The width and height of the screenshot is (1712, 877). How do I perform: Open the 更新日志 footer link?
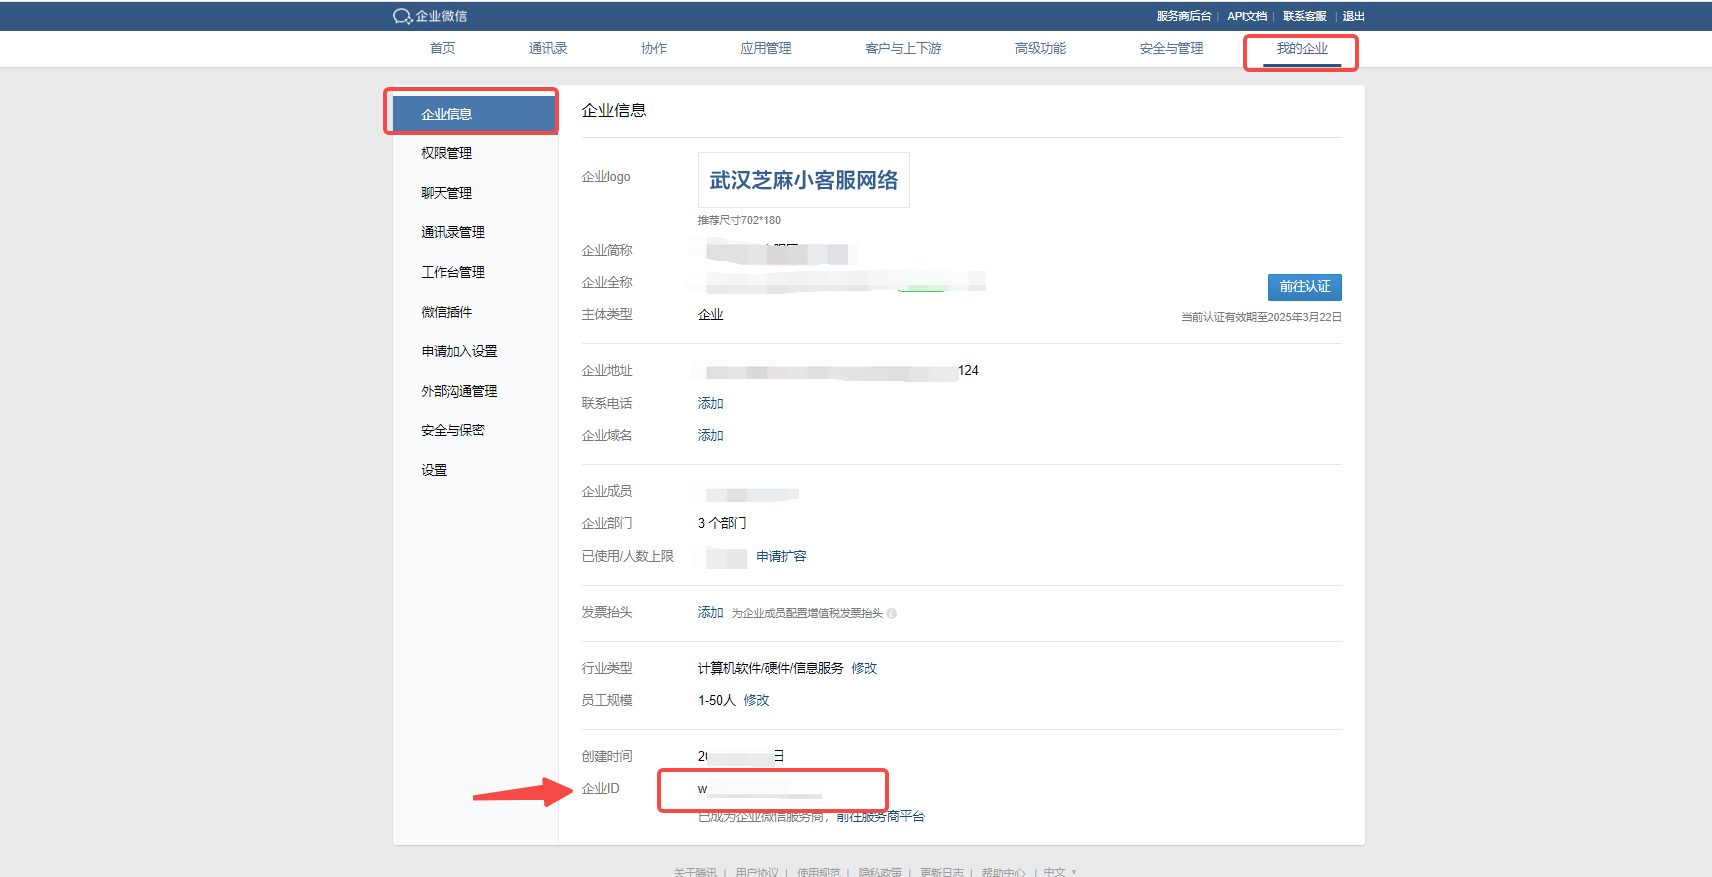tap(942, 872)
